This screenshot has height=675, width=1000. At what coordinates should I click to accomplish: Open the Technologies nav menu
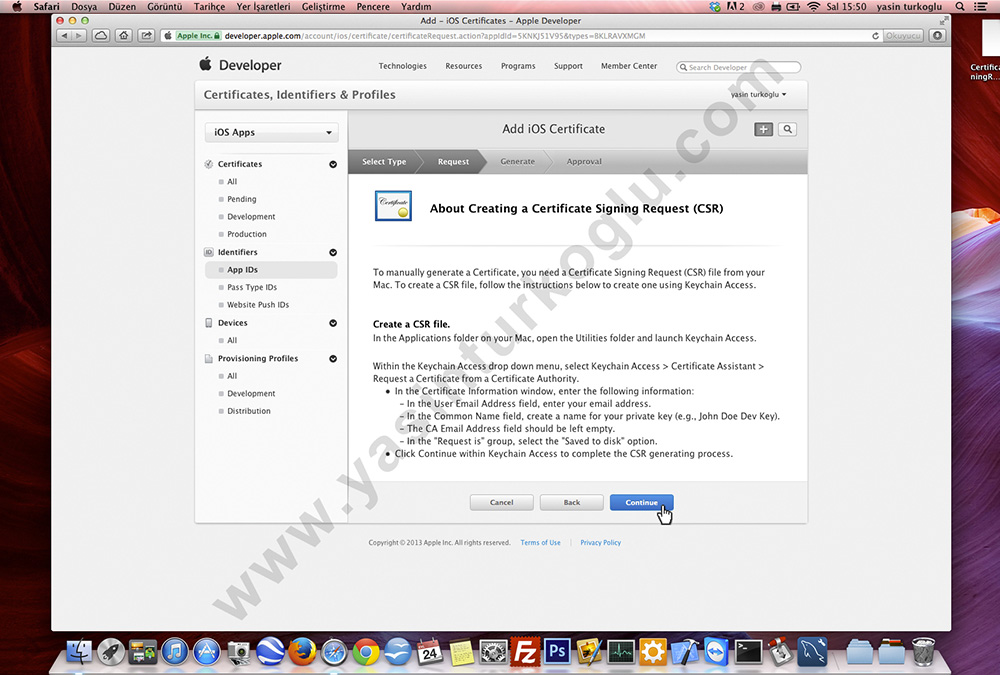[x=402, y=66]
